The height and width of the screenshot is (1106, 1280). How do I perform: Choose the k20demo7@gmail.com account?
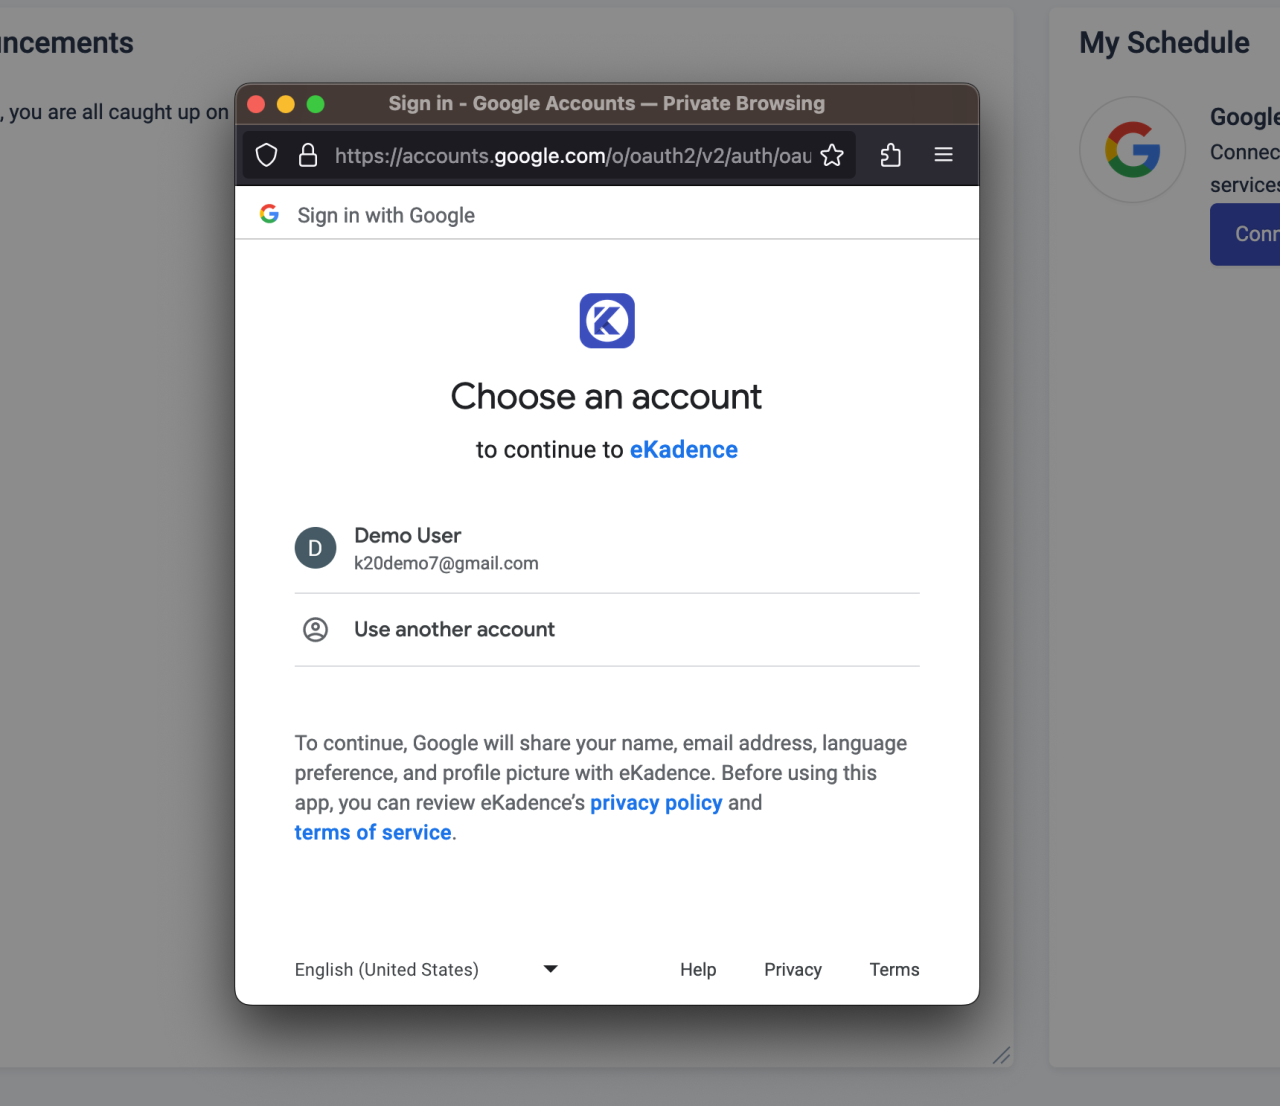click(x=446, y=563)
